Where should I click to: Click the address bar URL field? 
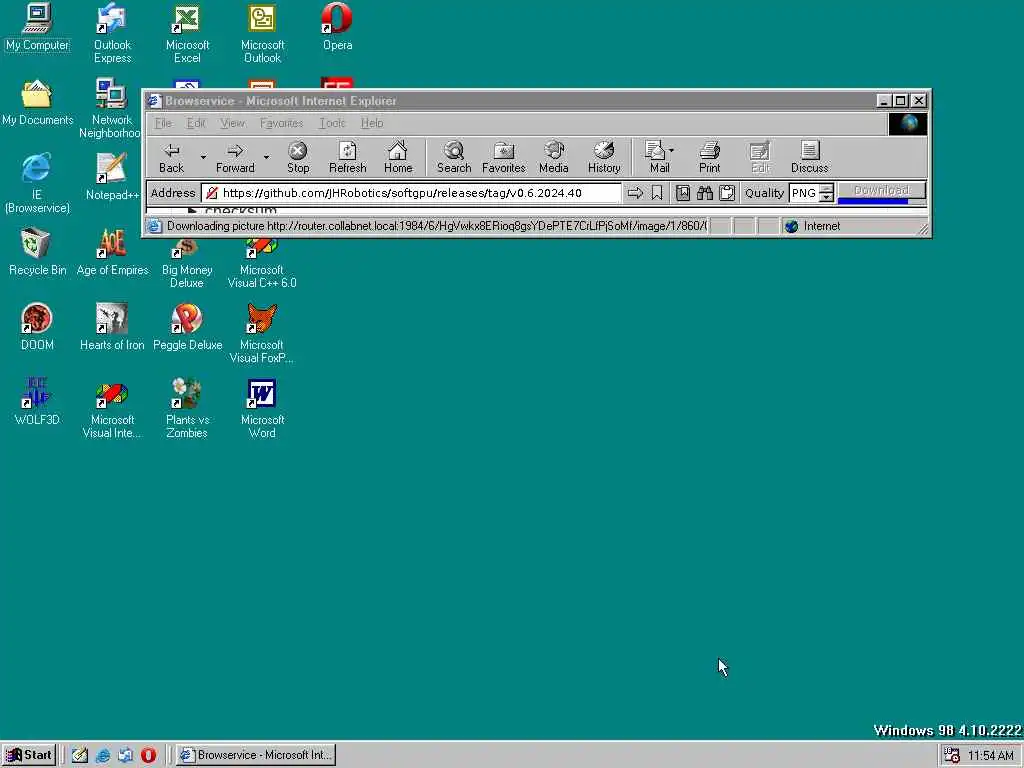tap(411, 193)
